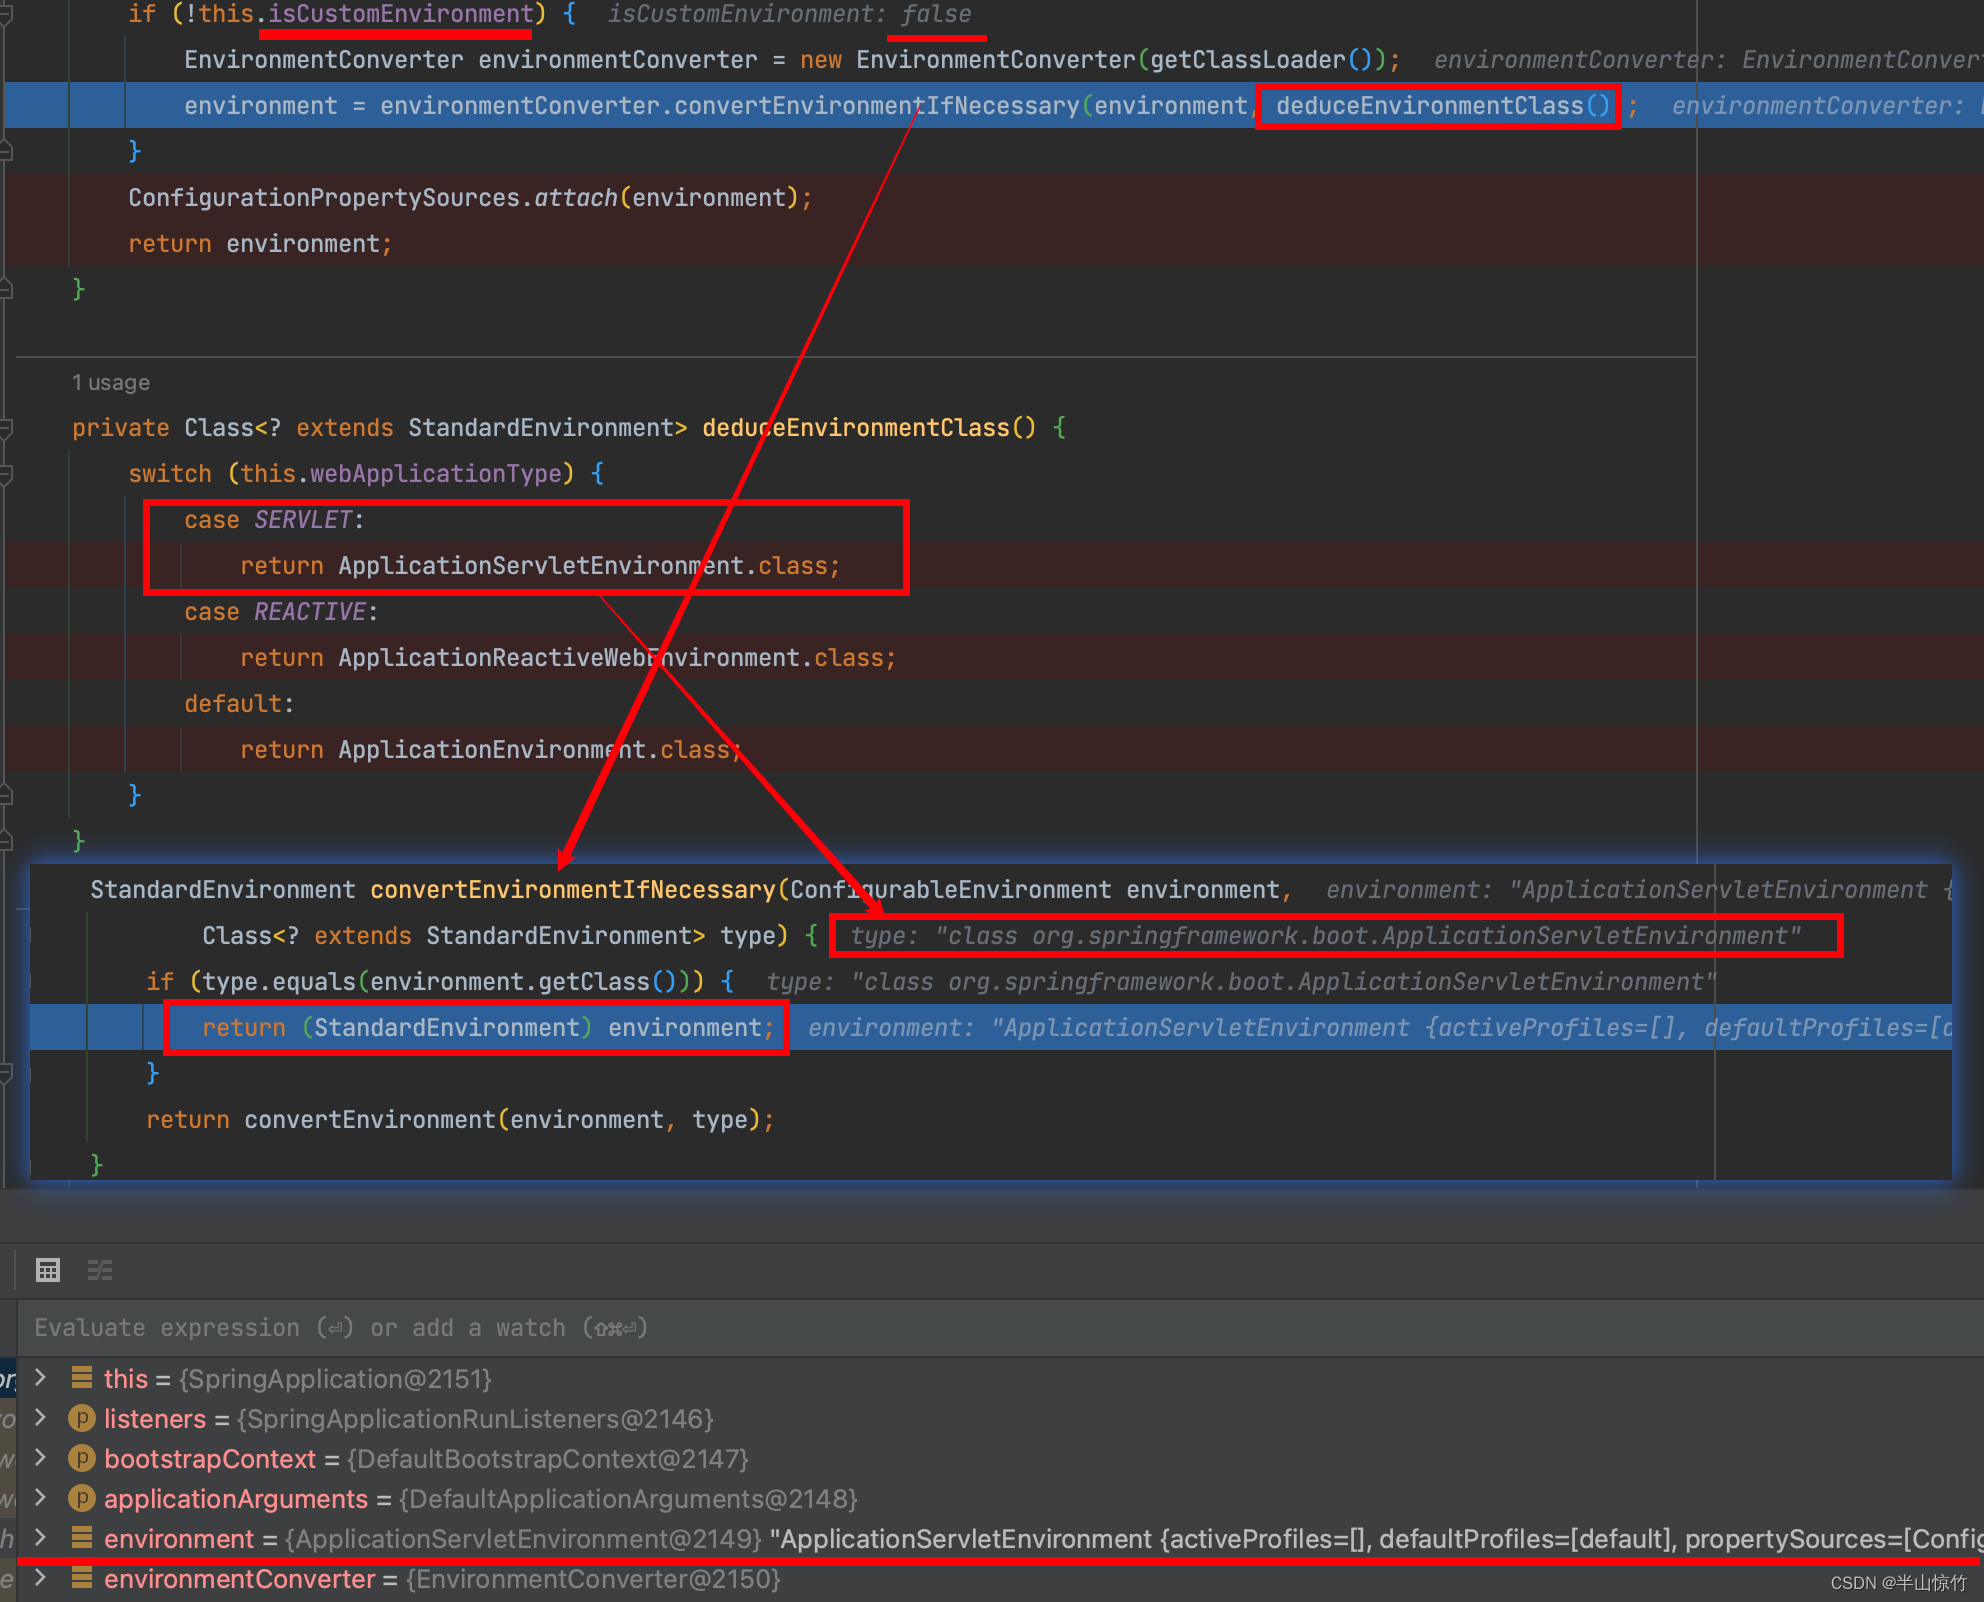Select the 'this' variable stack icon
This screenshot has height=1602, width=1984.
click(x=82, y=1378)
